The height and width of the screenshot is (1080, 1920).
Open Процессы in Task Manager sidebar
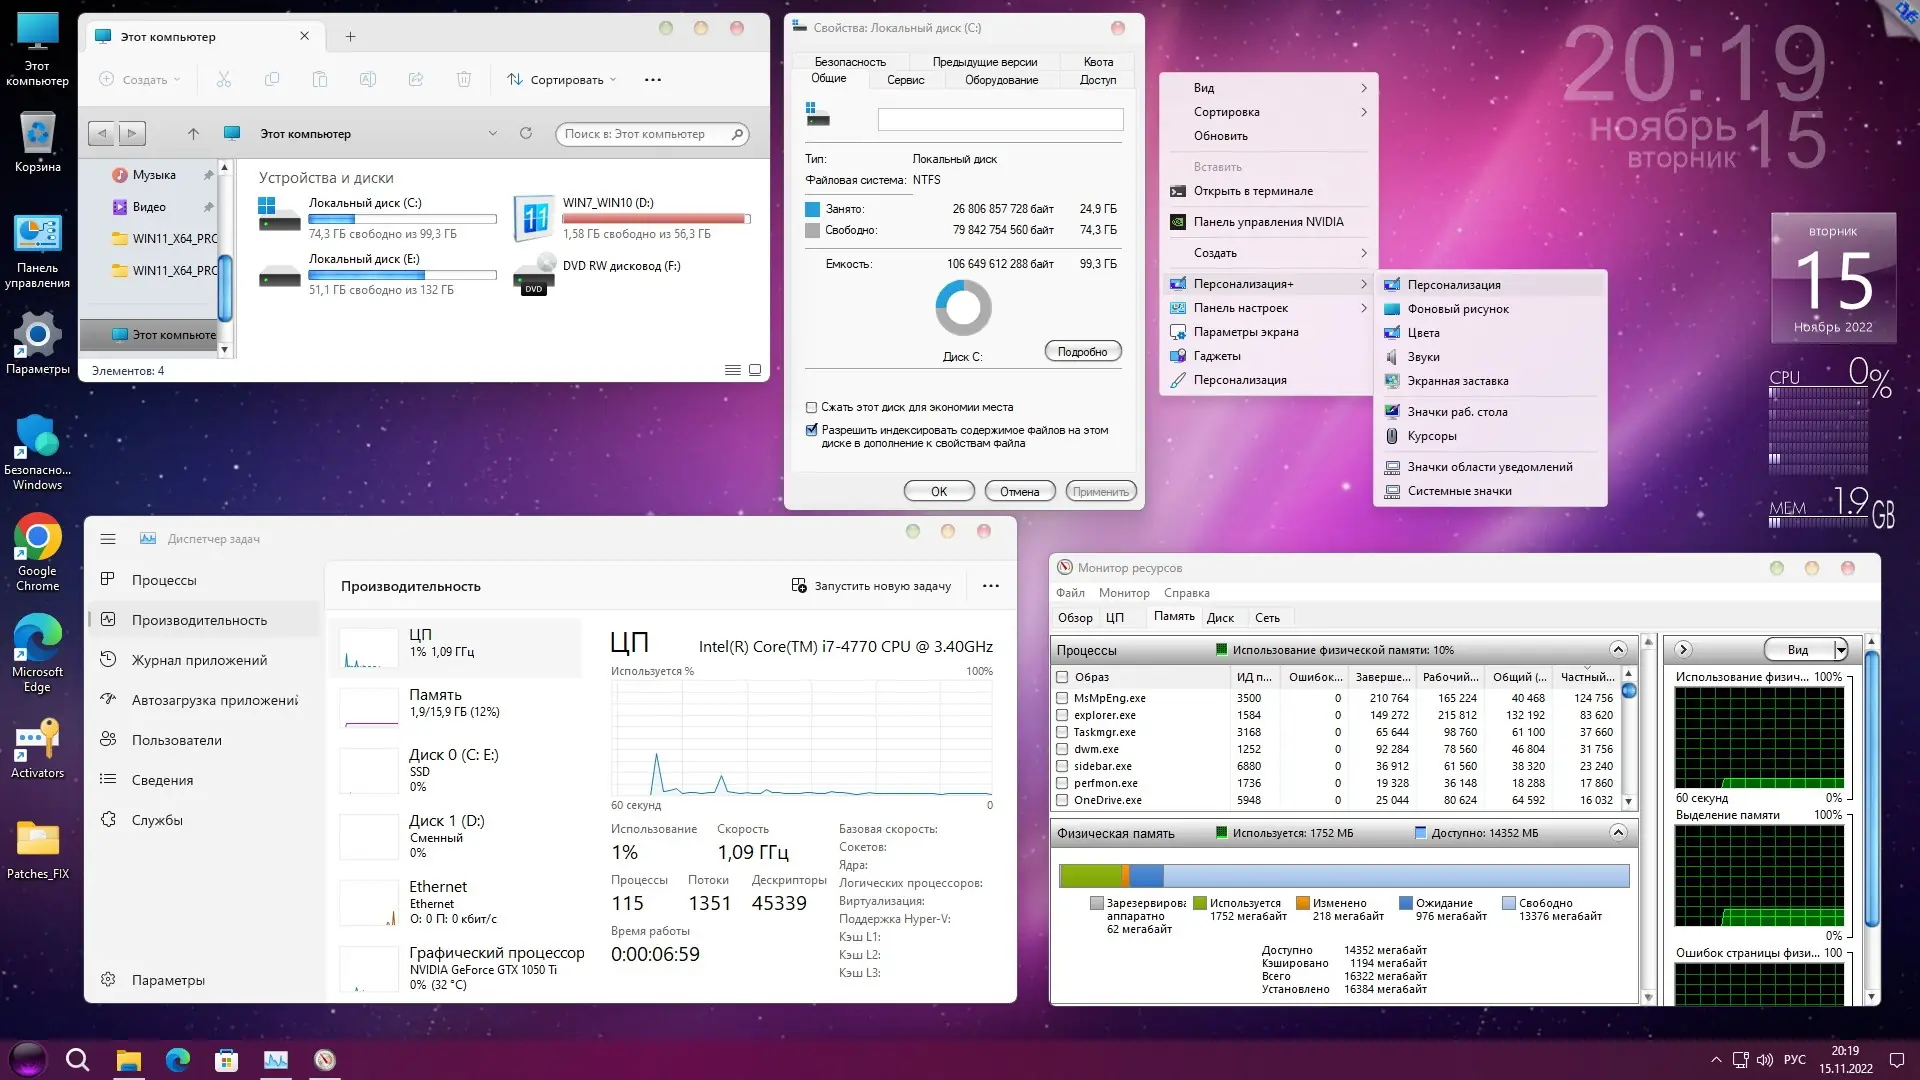[165, 579]
